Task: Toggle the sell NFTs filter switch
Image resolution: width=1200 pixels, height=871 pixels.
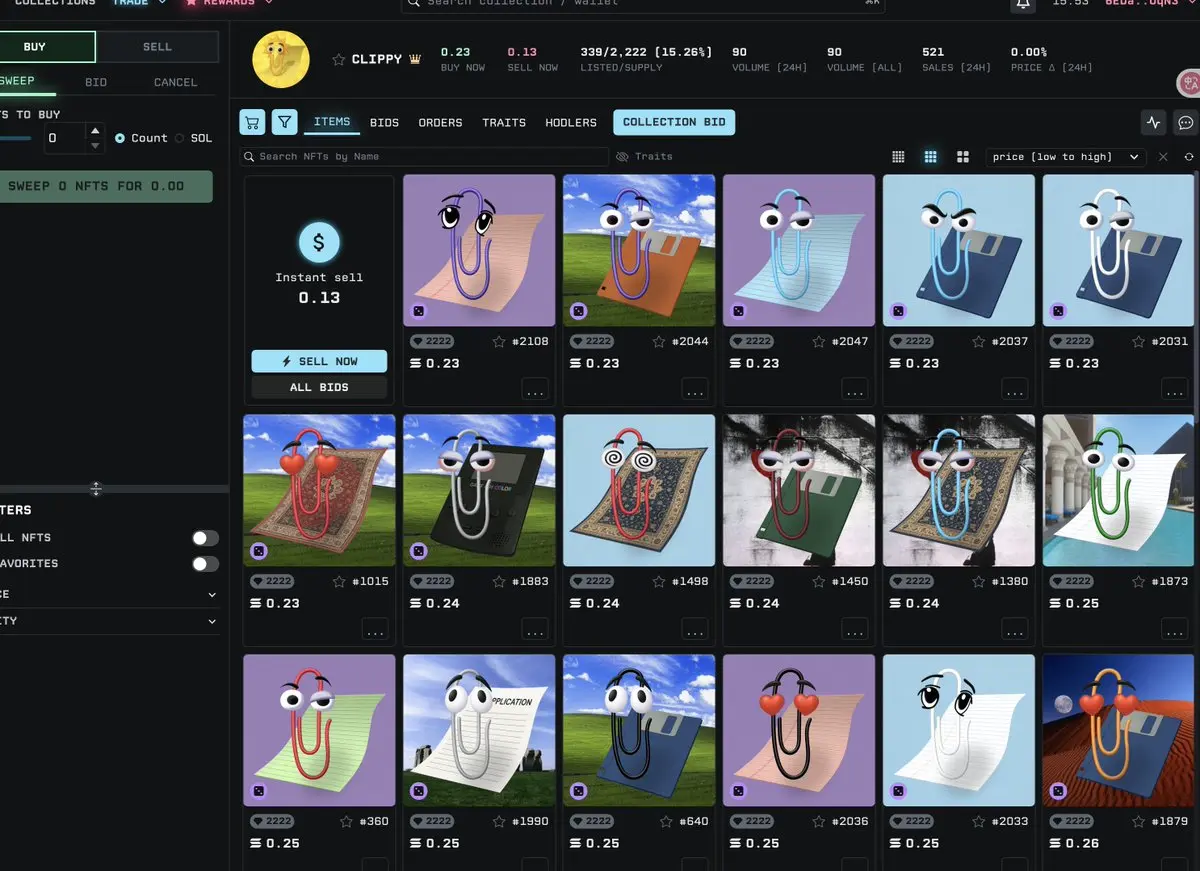Action: [205, 538]
